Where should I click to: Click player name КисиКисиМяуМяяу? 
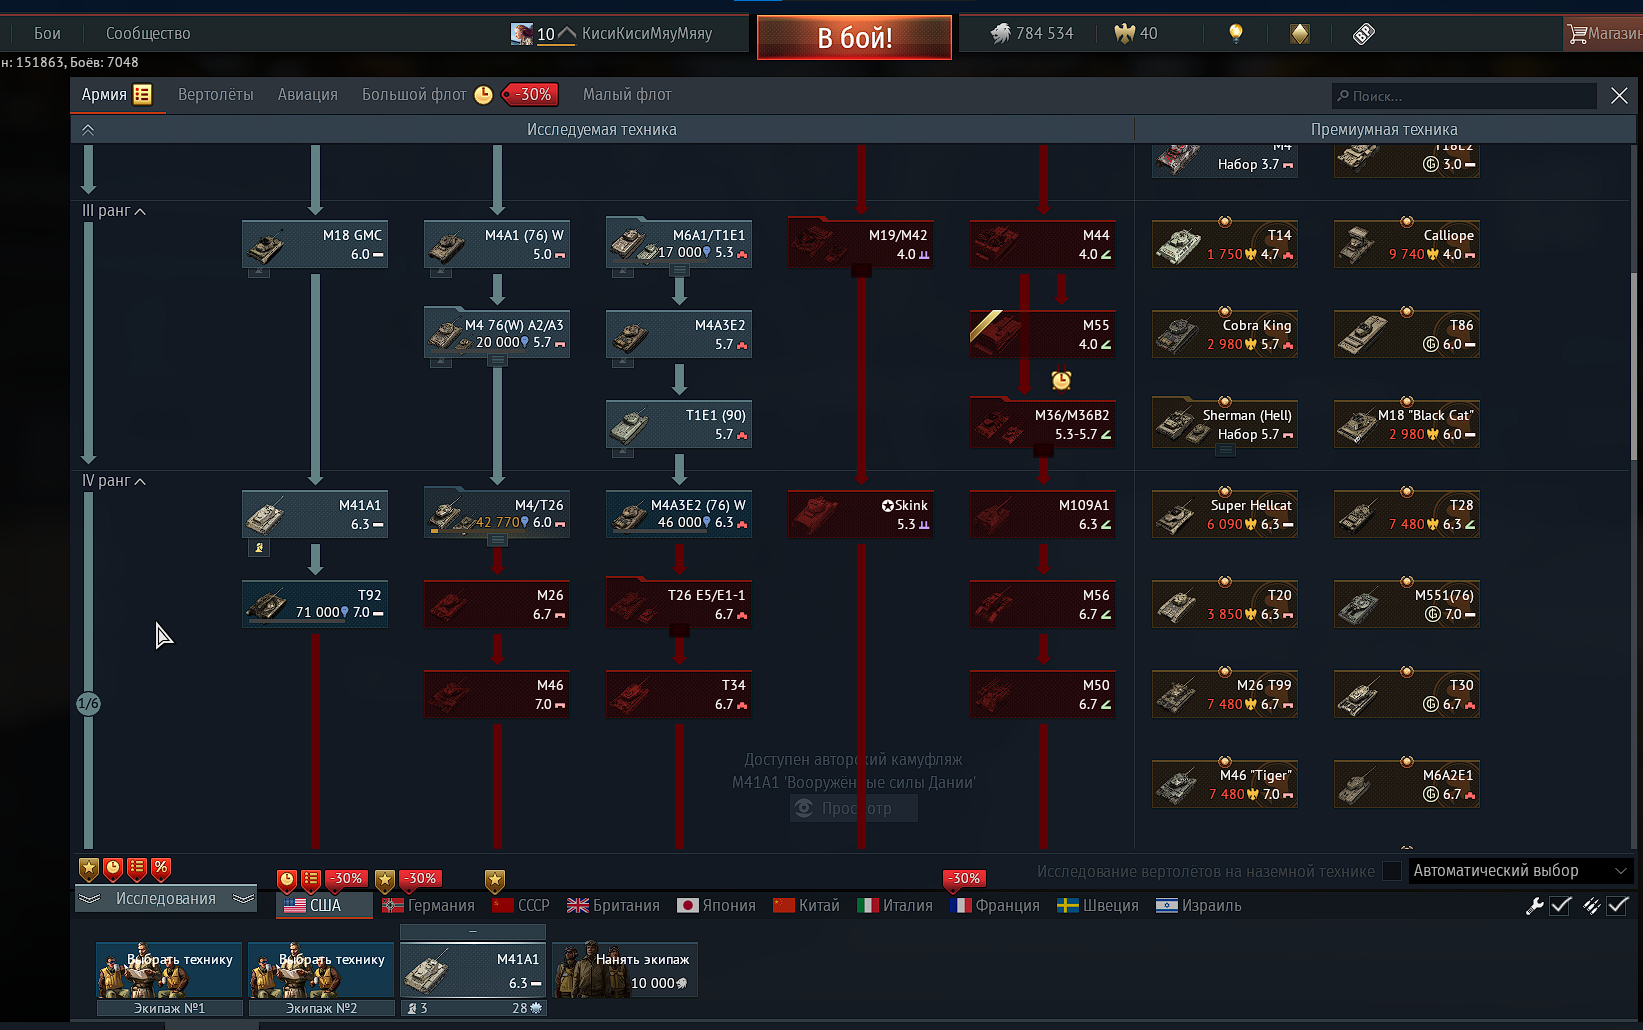click(x=647, y=33)
